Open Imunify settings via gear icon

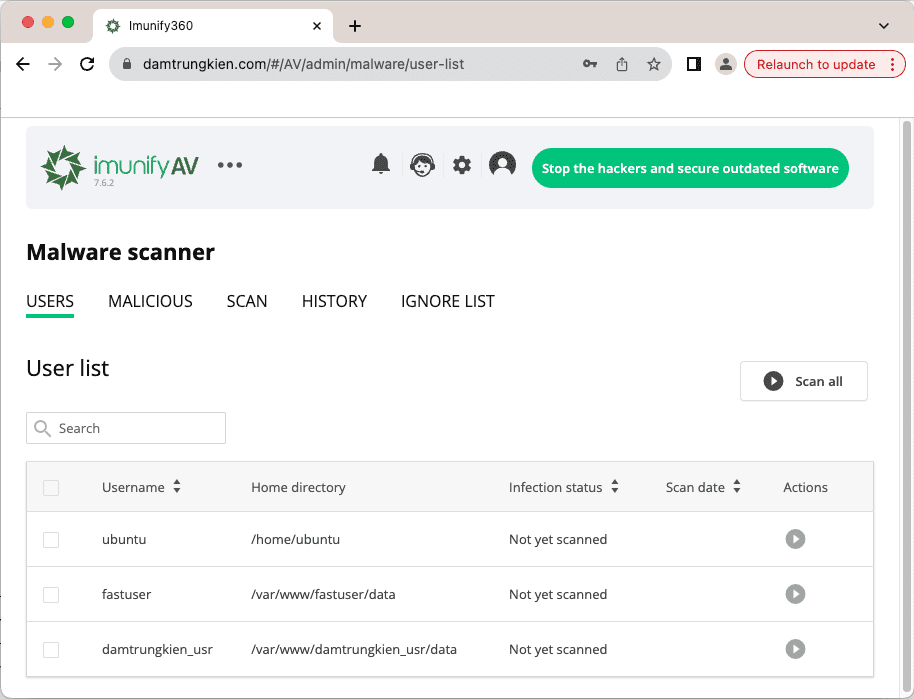click(x=461, y=164)
